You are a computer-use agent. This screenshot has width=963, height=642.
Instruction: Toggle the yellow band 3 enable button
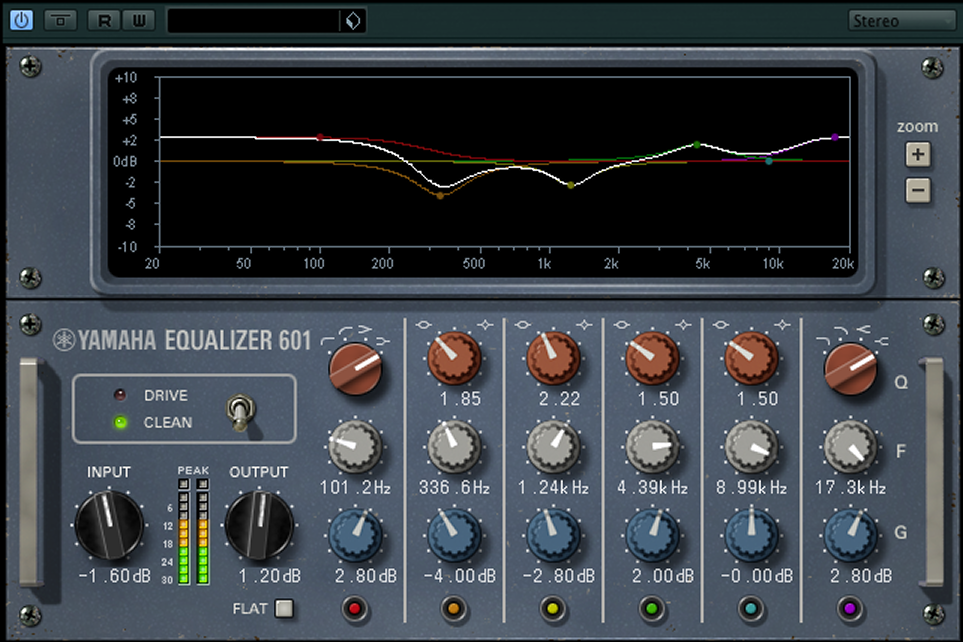click(x=553, y=609)
